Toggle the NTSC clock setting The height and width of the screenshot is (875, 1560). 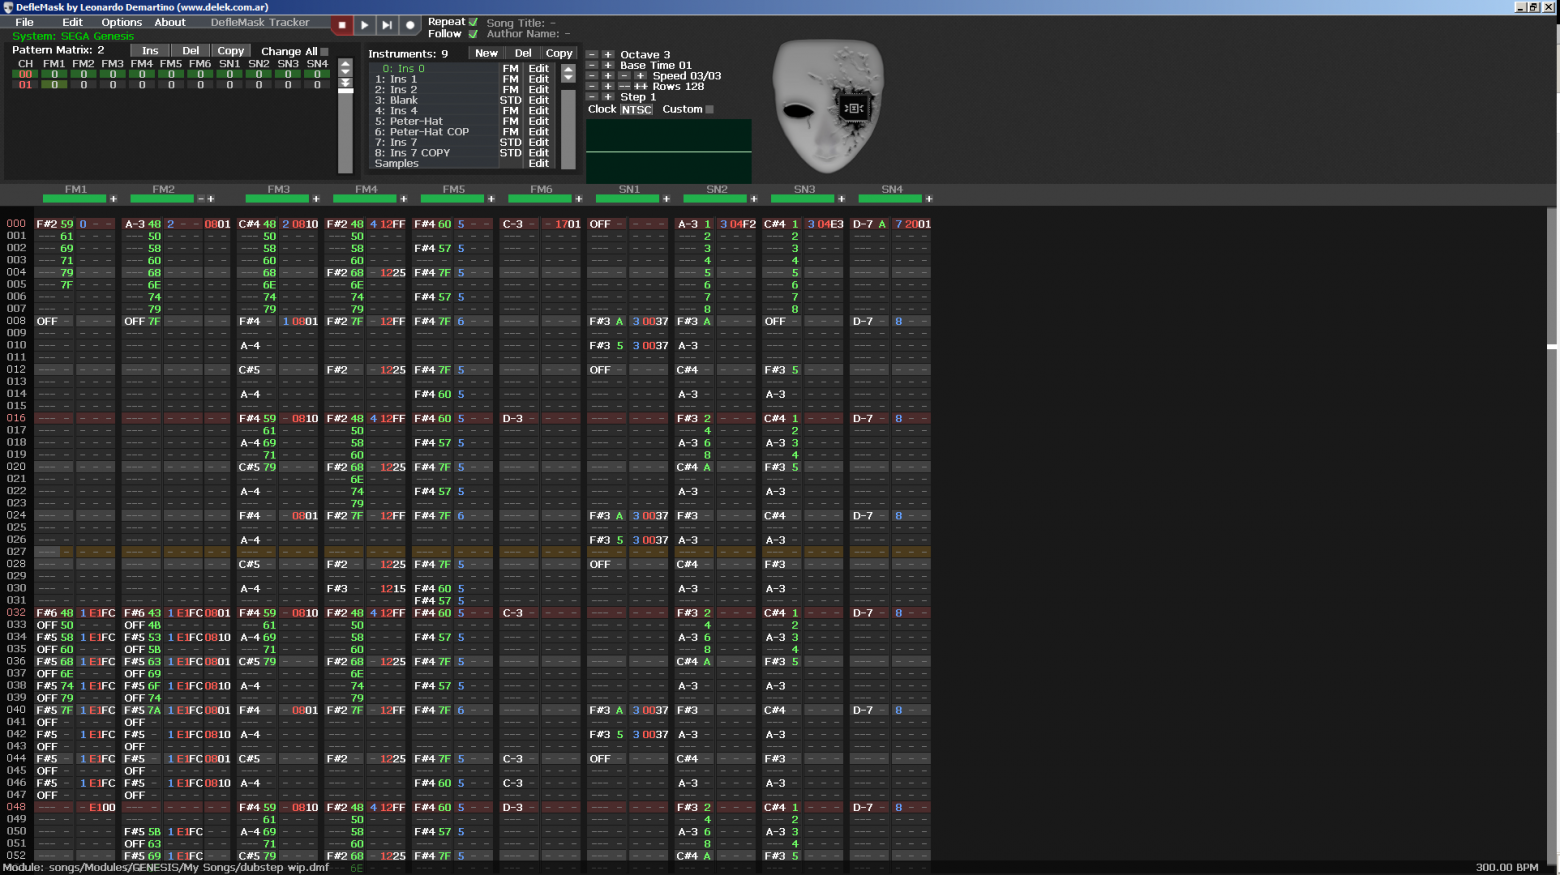pos(636,110)
